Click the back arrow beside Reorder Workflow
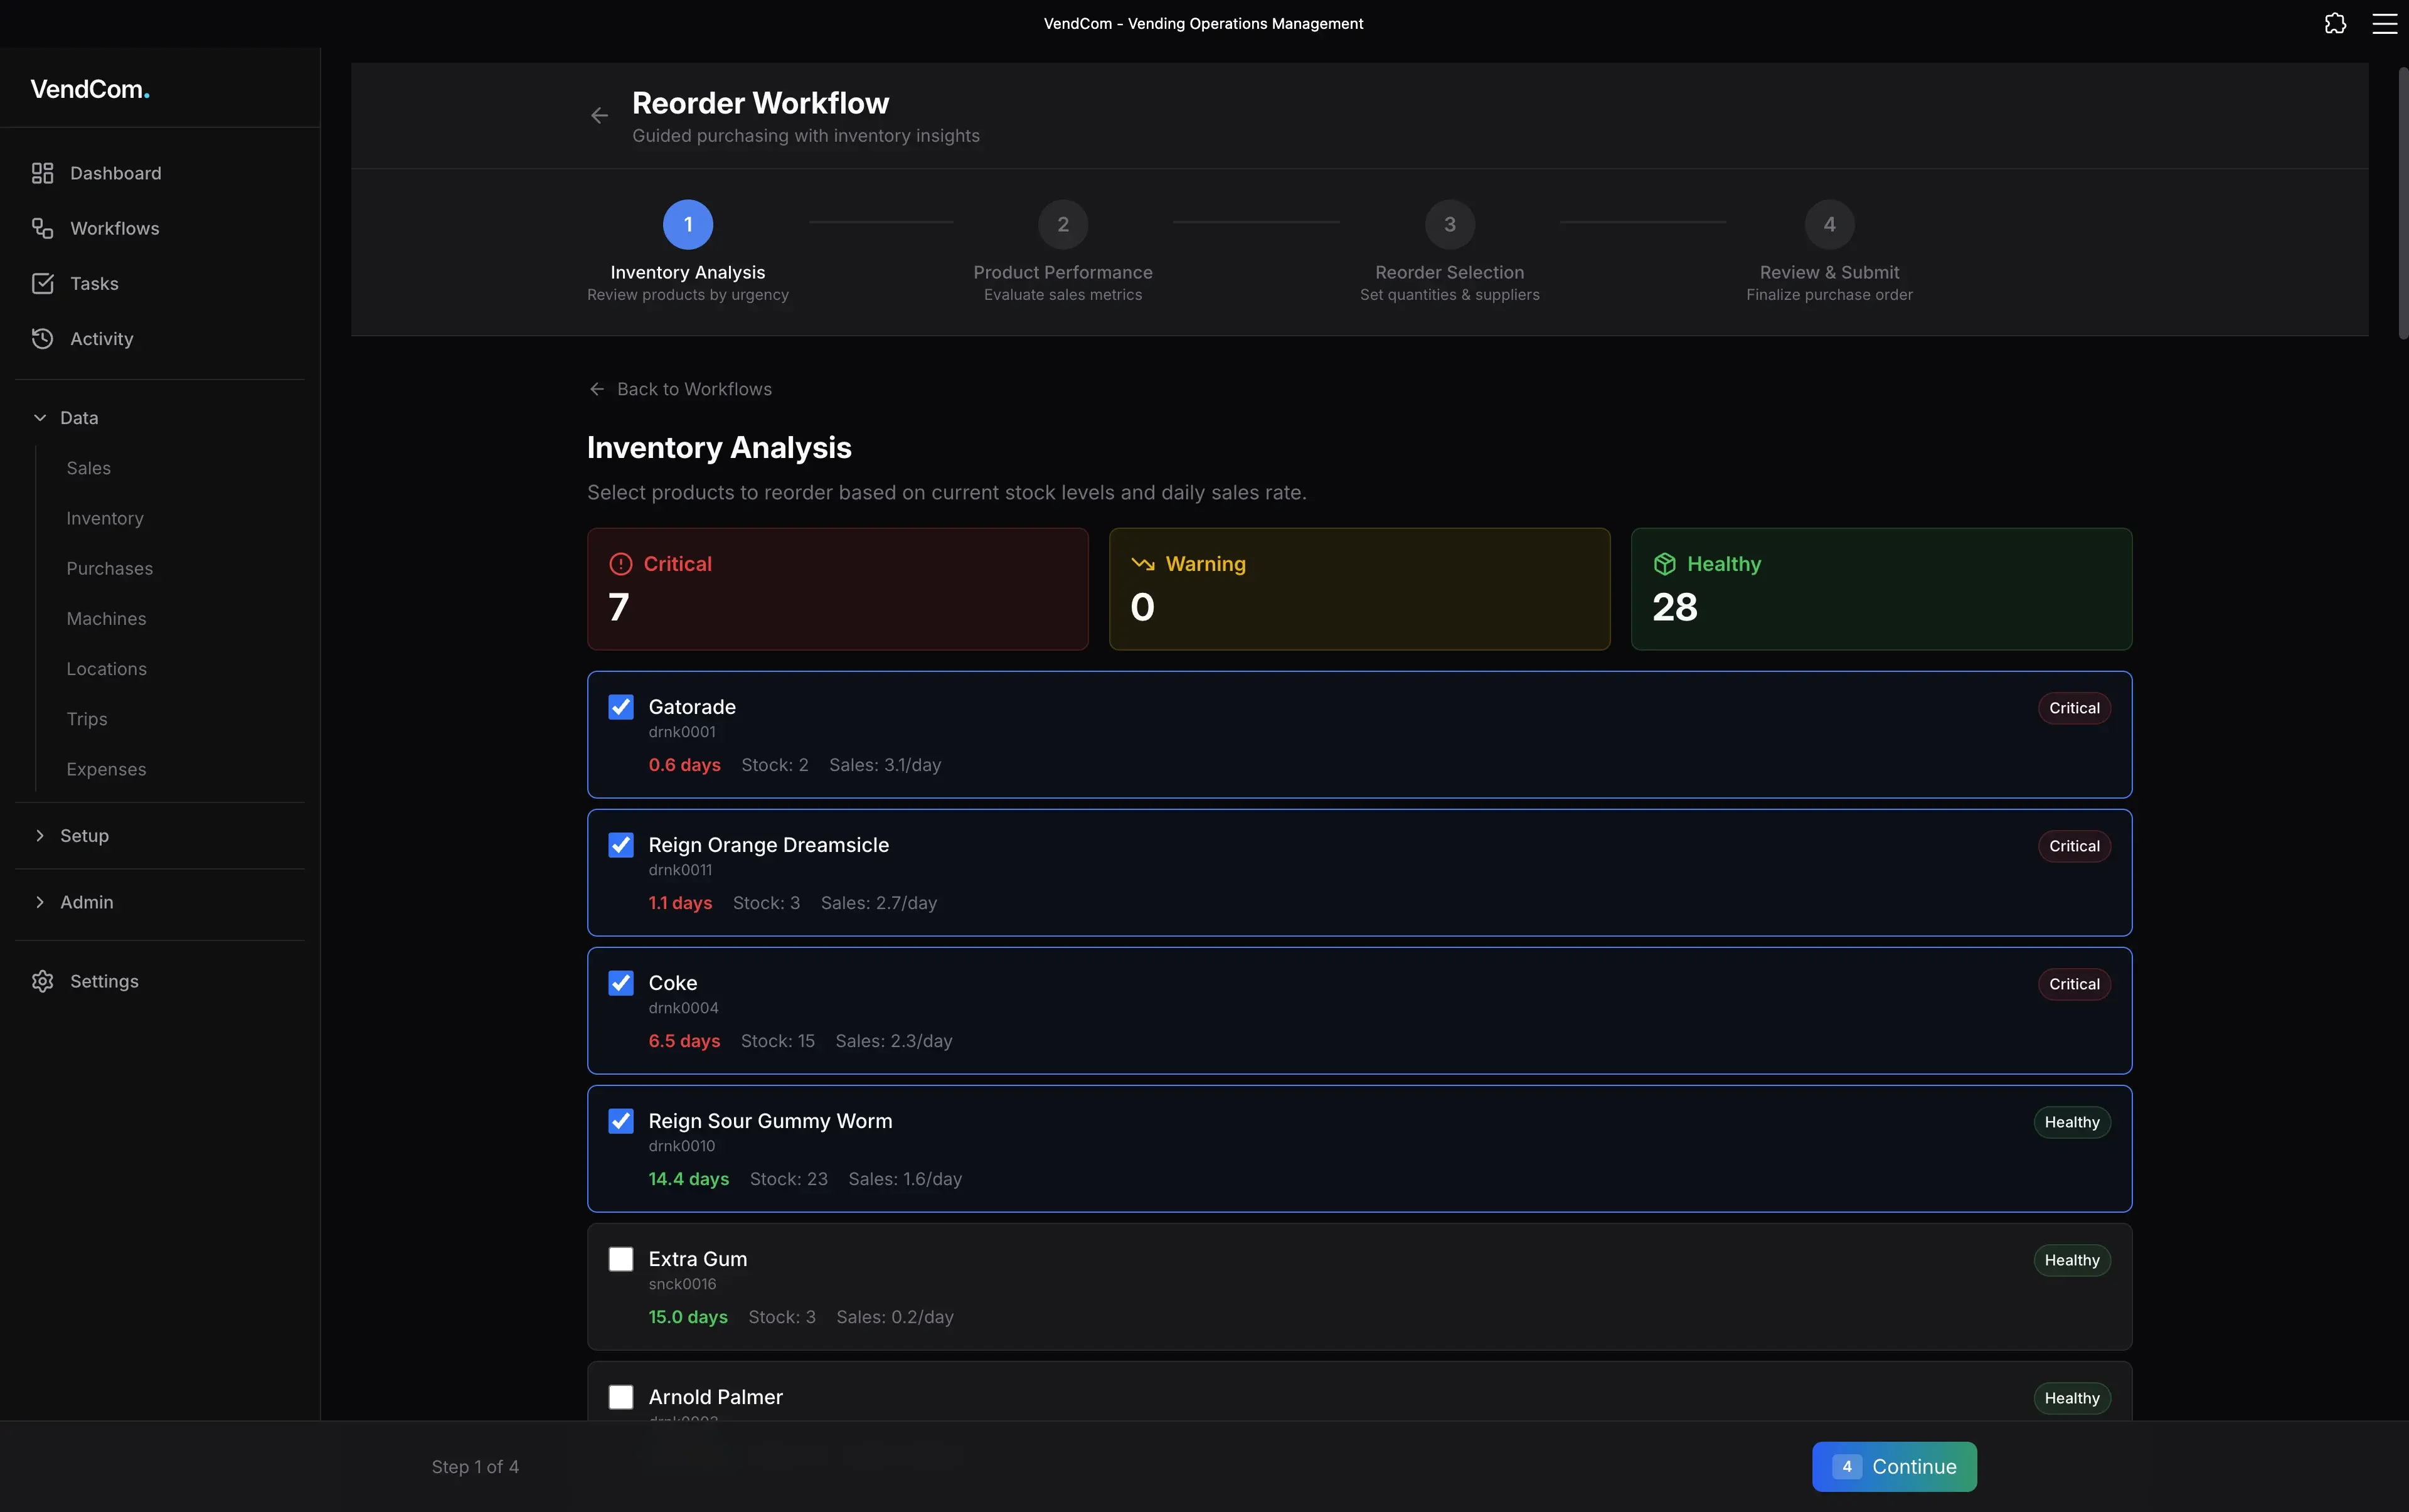This screenshot has width=2409, height=1512. 598,114
